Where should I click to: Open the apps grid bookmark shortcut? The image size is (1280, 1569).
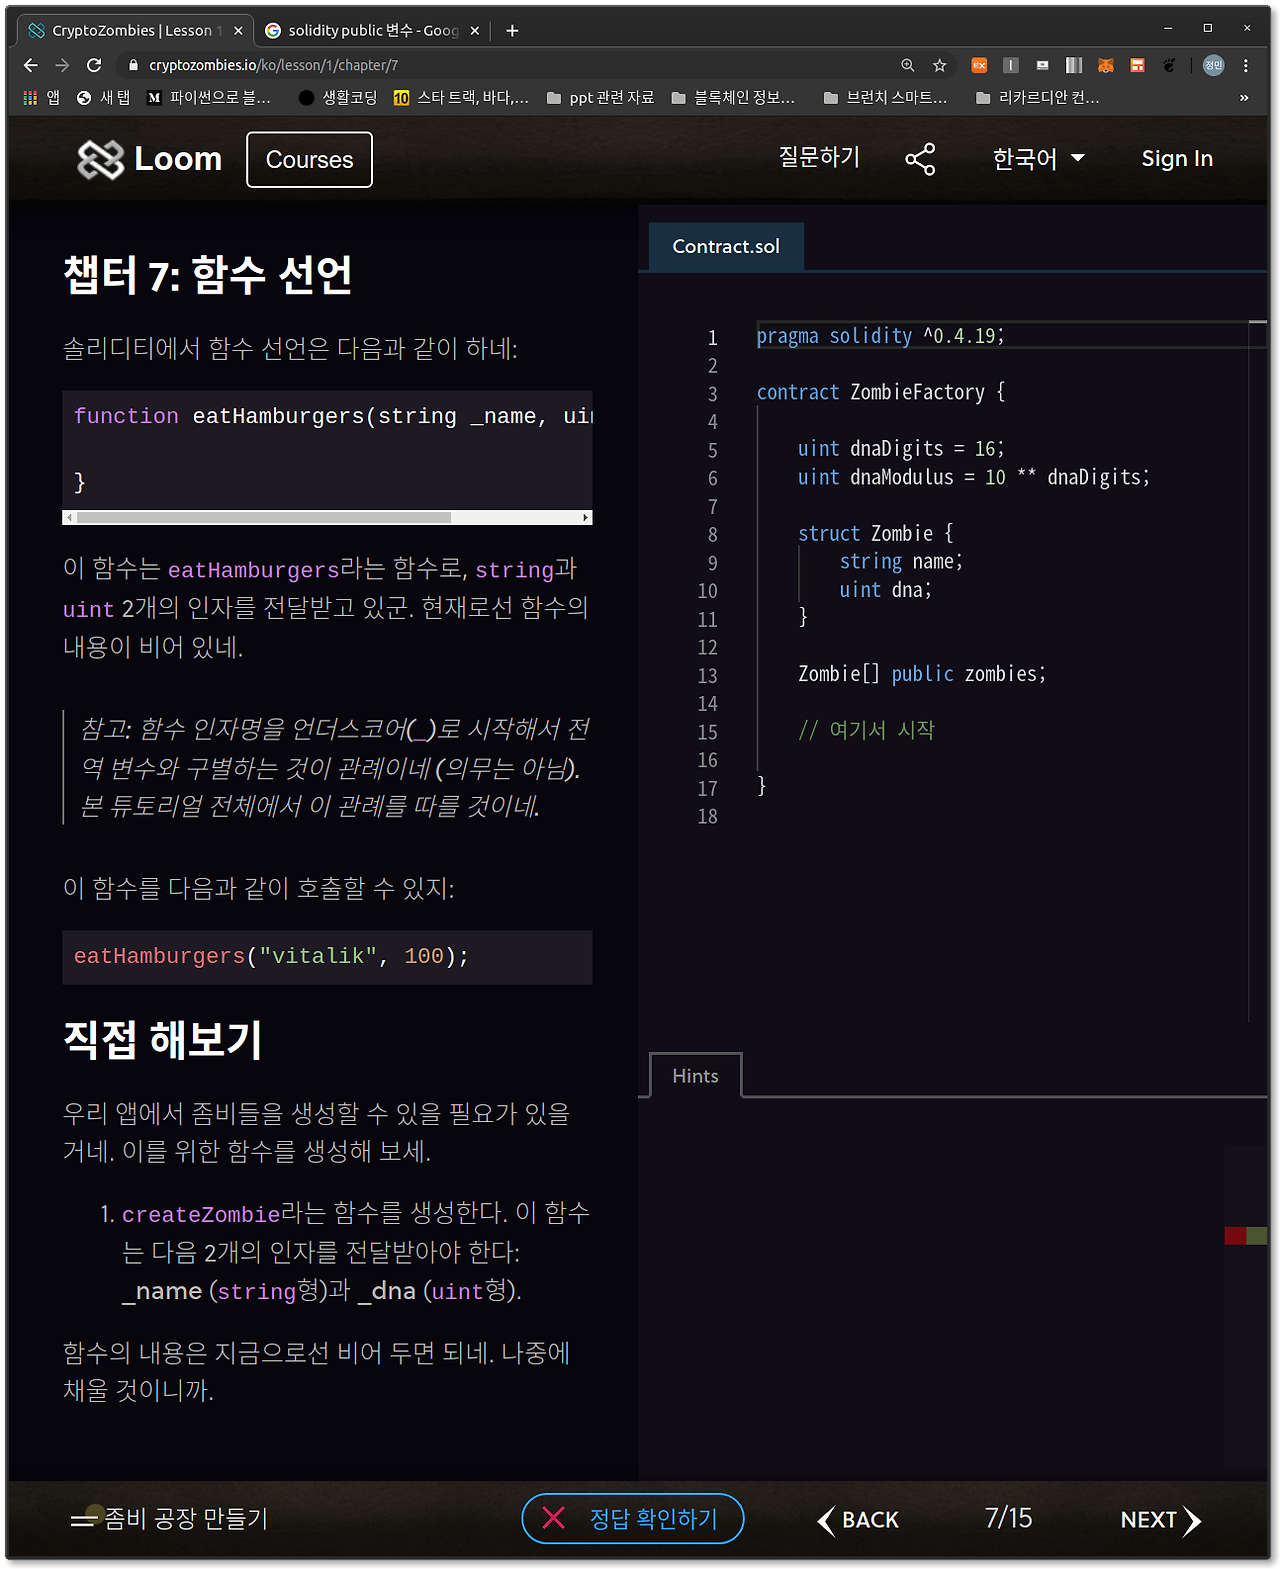coord(41,97)
